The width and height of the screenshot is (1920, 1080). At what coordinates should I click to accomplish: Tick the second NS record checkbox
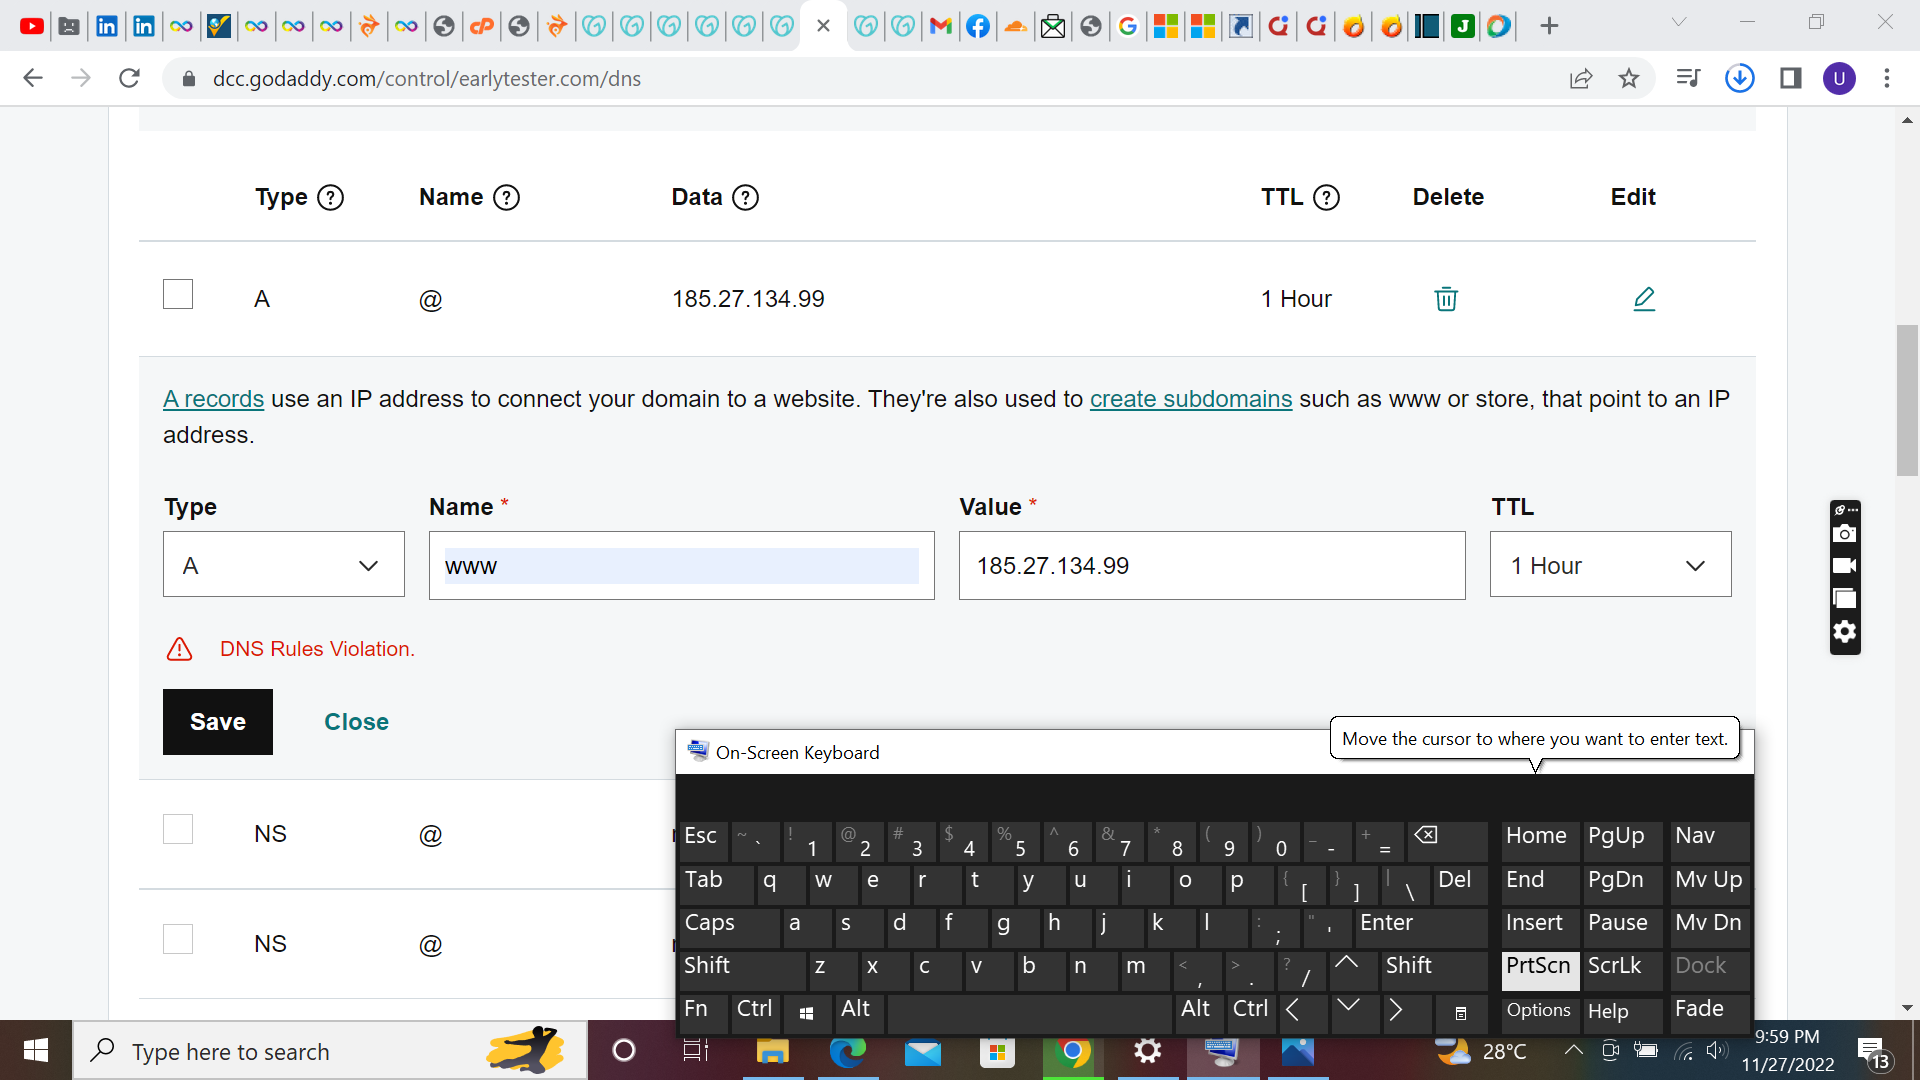pos(178,939)
